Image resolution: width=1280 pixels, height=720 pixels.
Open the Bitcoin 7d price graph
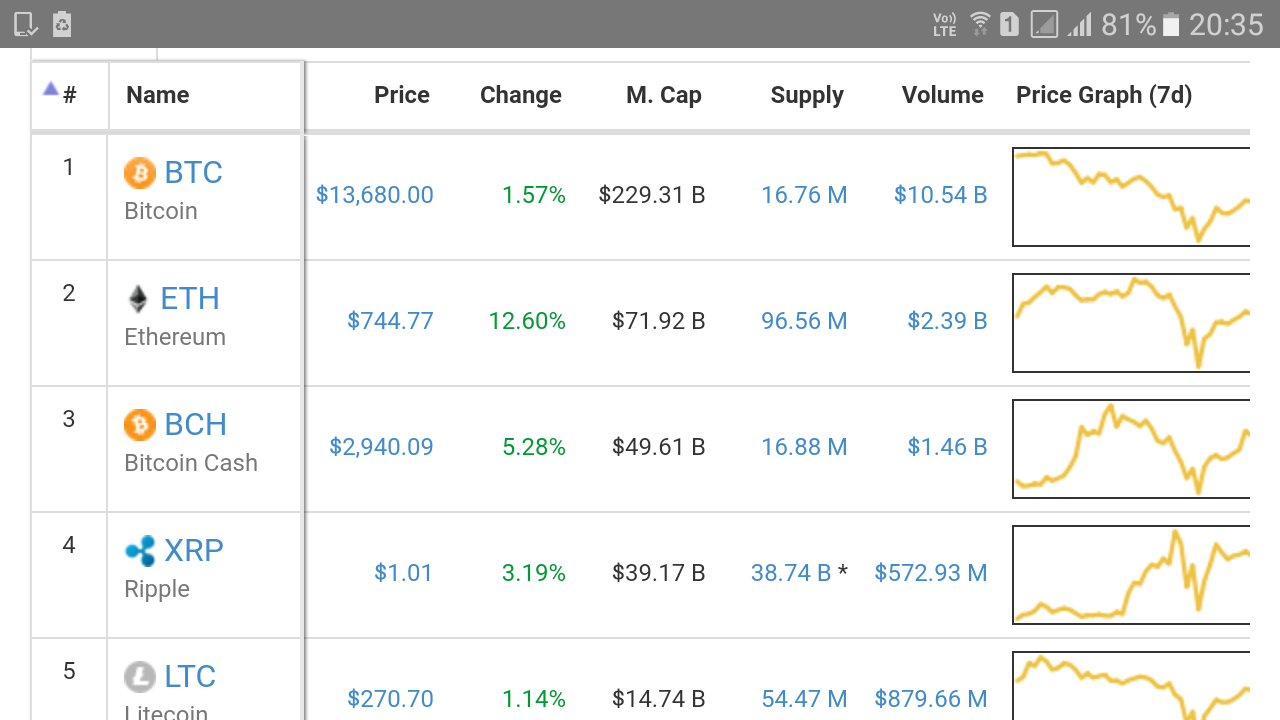[1131, 197]
